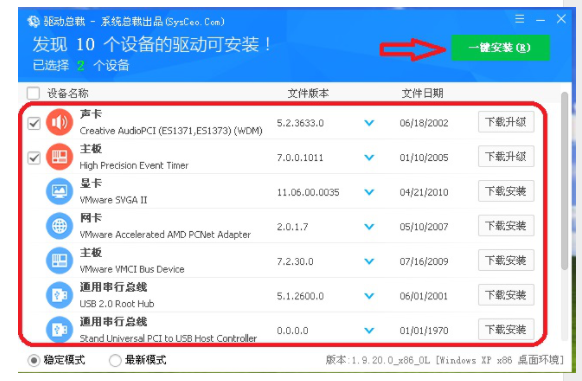Viewport: 582px width, 381px height.
Task: Minimize the 驱动总裁 window
Action: pyautogui.click(x=540, y=20)
